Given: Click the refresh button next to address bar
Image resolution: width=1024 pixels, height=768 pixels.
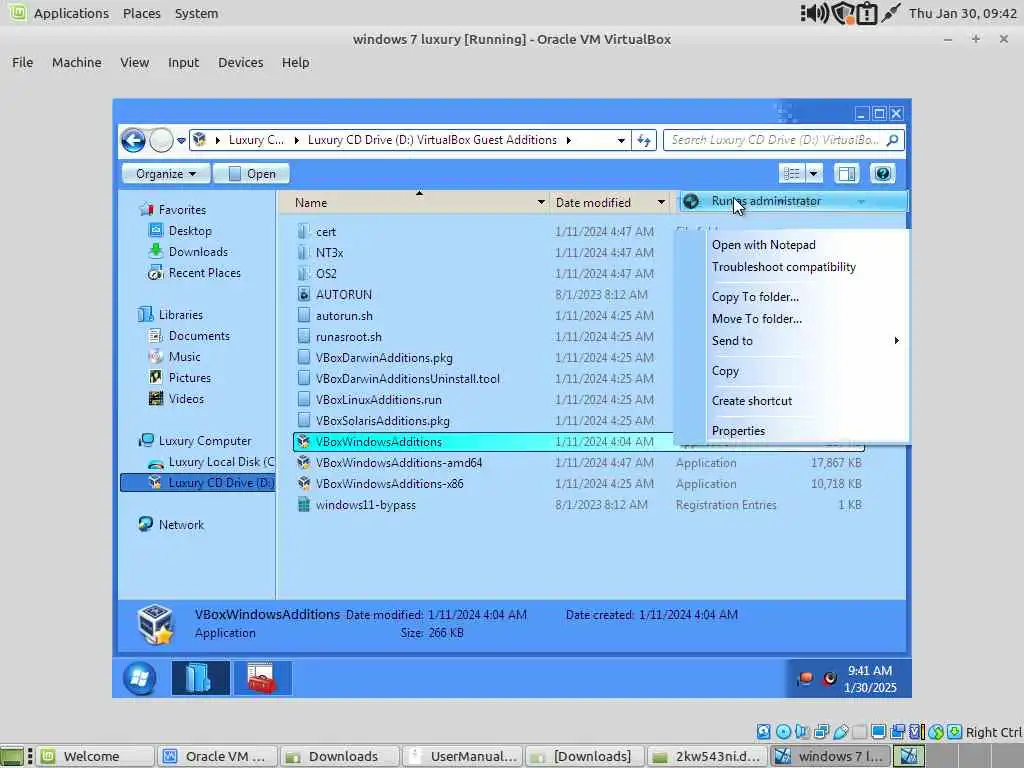Looking at the screenshot, I should tap(644, 140).
